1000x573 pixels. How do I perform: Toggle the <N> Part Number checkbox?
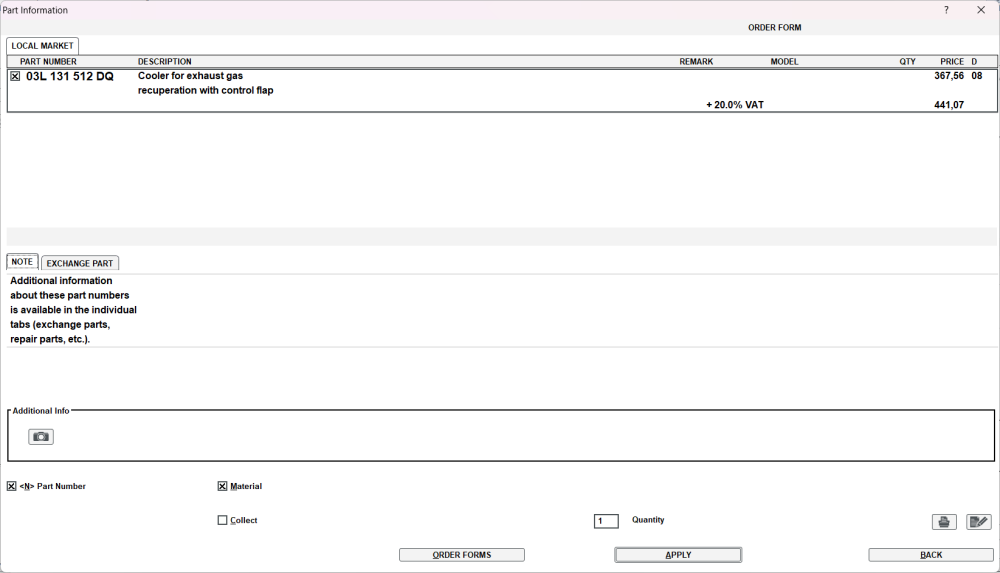11,486
